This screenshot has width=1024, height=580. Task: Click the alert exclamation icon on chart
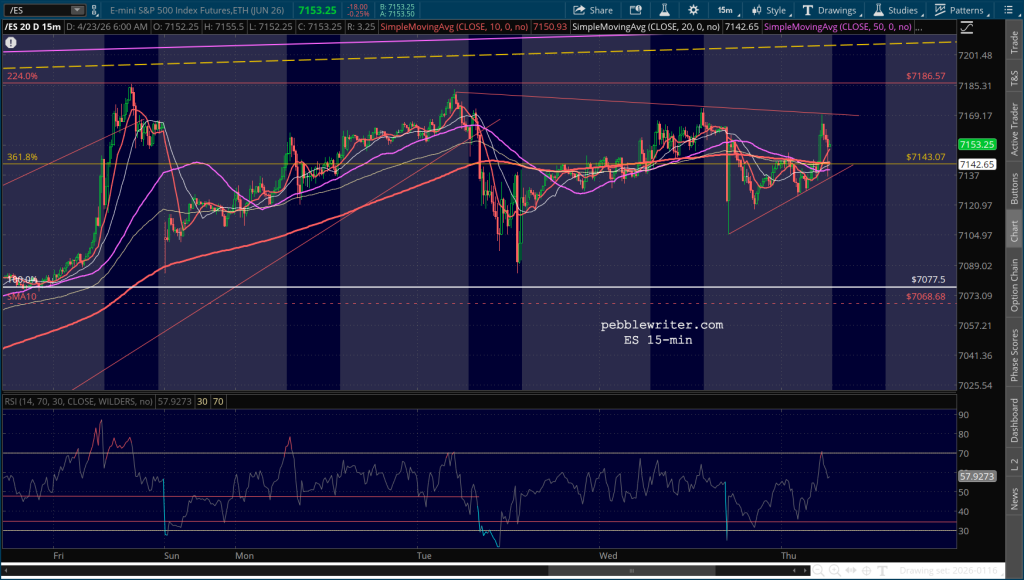point(11,43)
